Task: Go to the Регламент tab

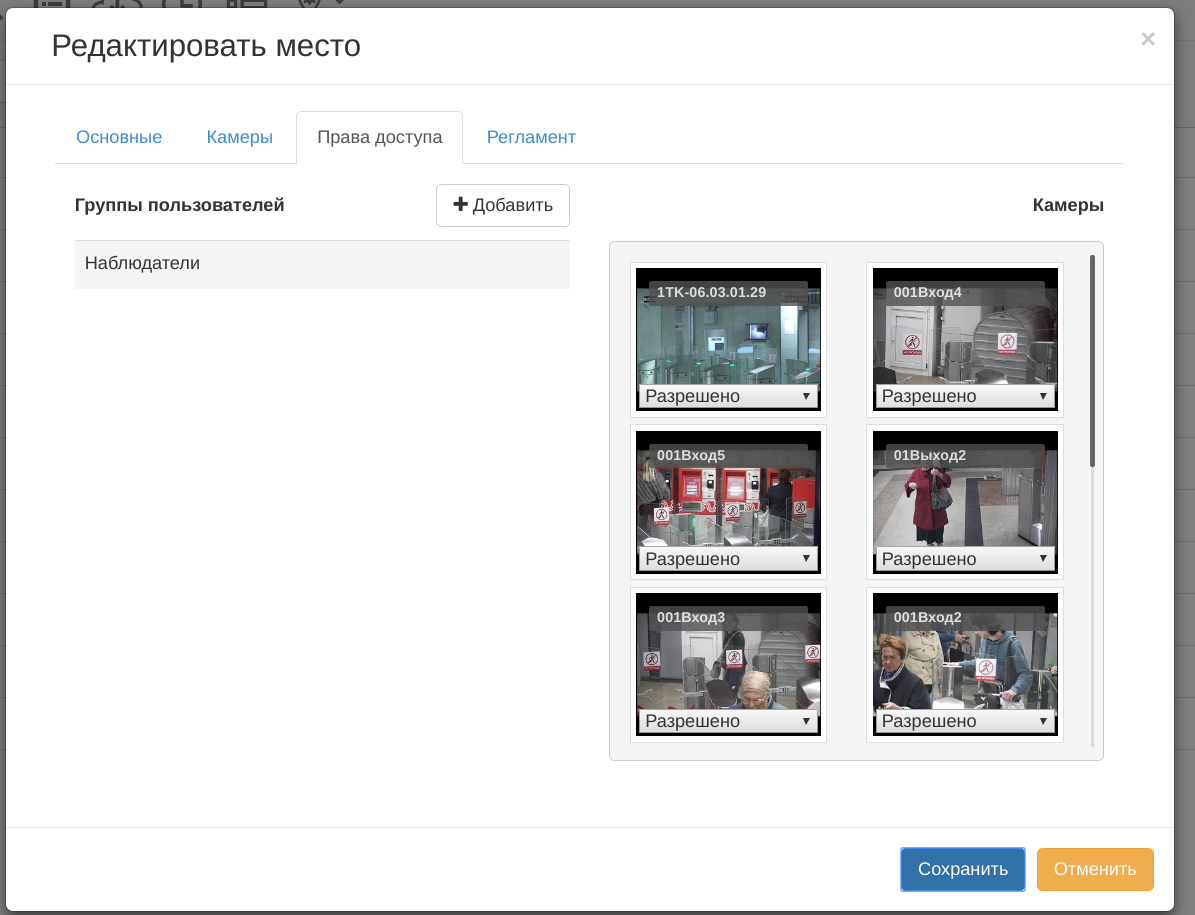Action: tap(530, 137)
